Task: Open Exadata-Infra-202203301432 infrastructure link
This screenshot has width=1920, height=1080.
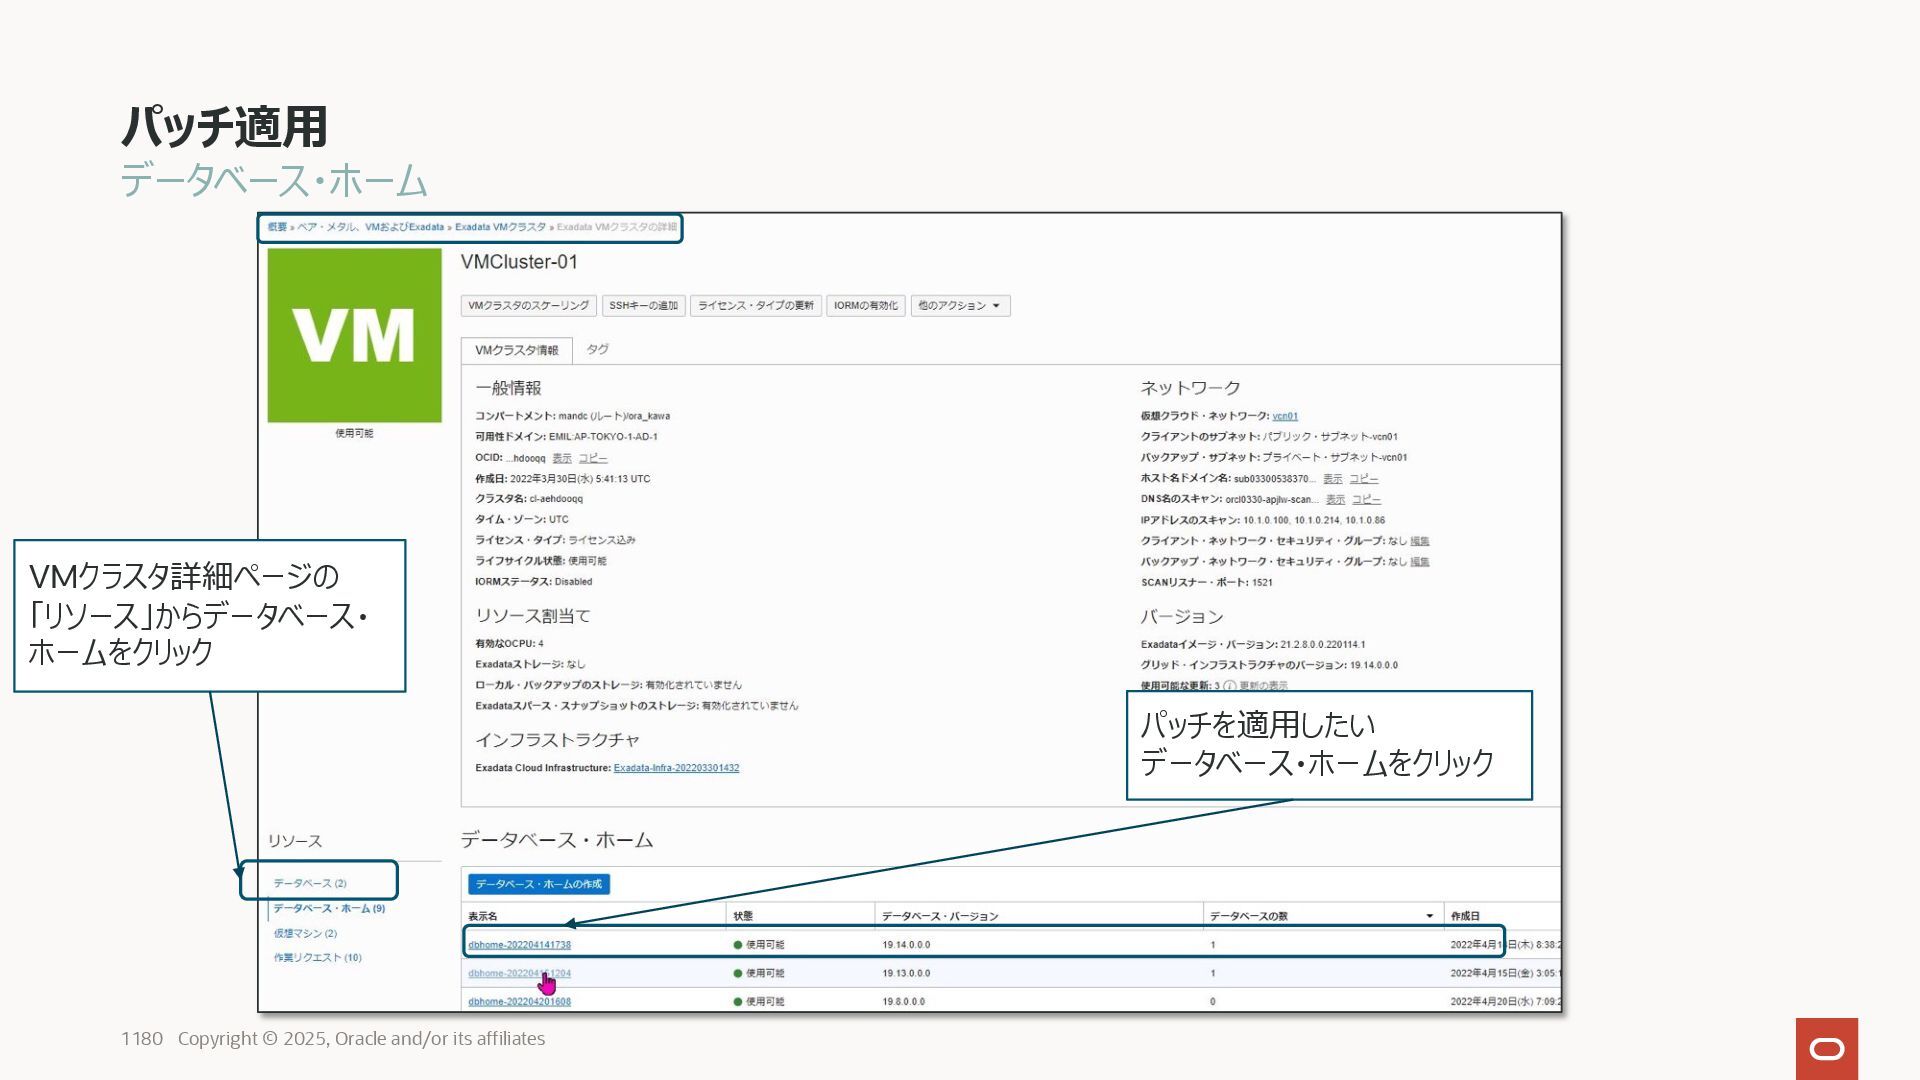Action: click(x=676, y=768)
